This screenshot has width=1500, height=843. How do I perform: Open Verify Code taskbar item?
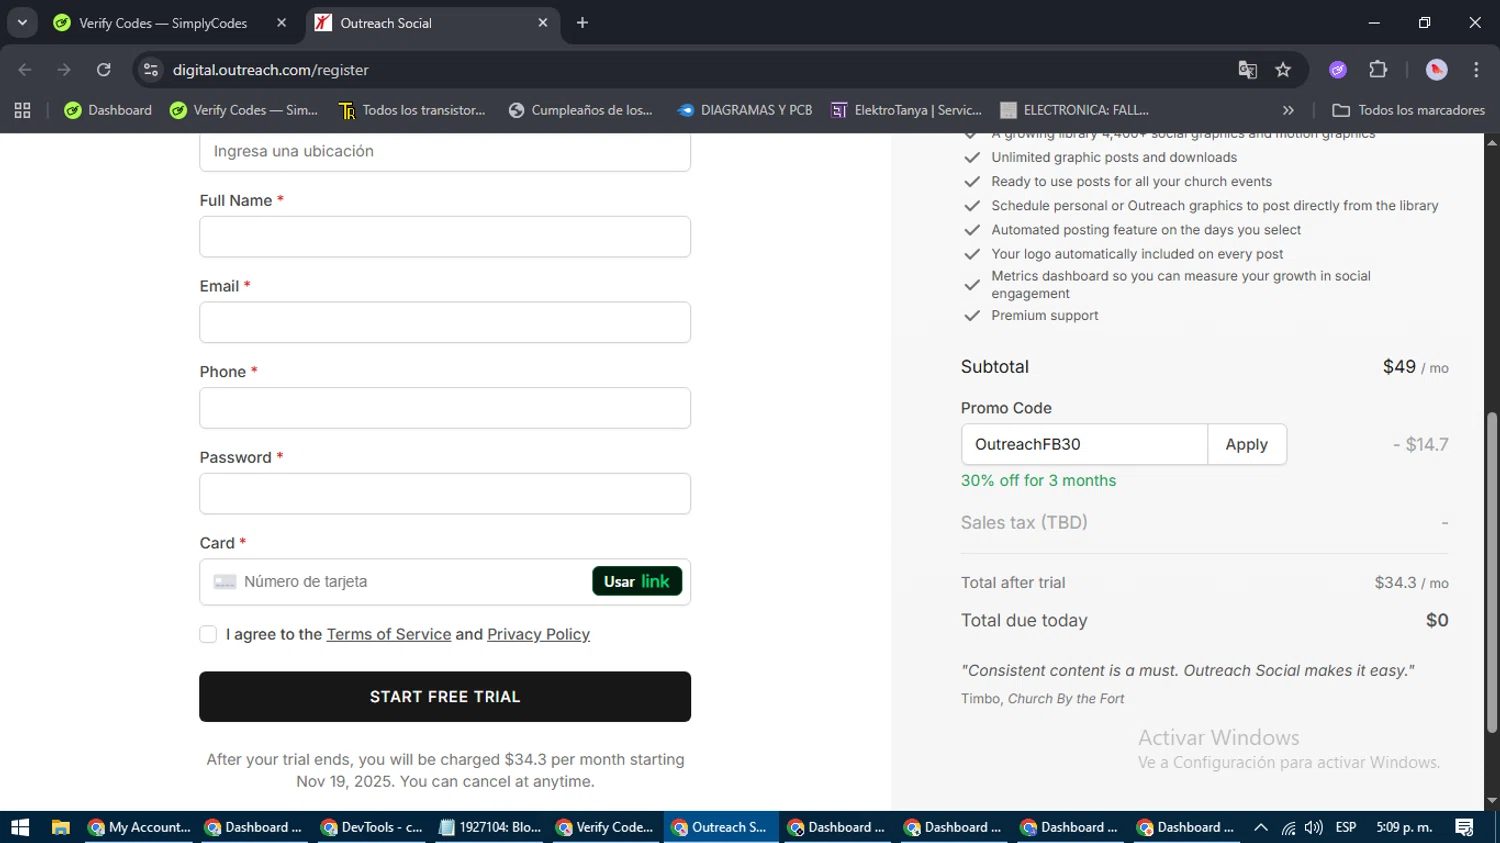tap(606, 827)
